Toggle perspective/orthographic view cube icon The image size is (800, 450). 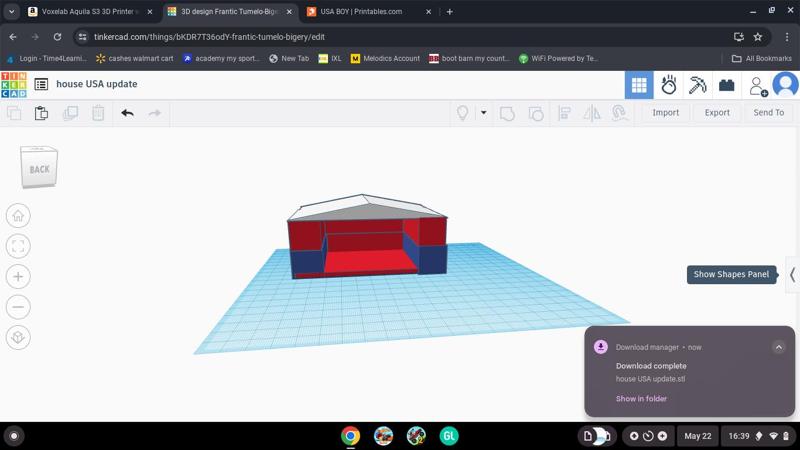point(18,338)
